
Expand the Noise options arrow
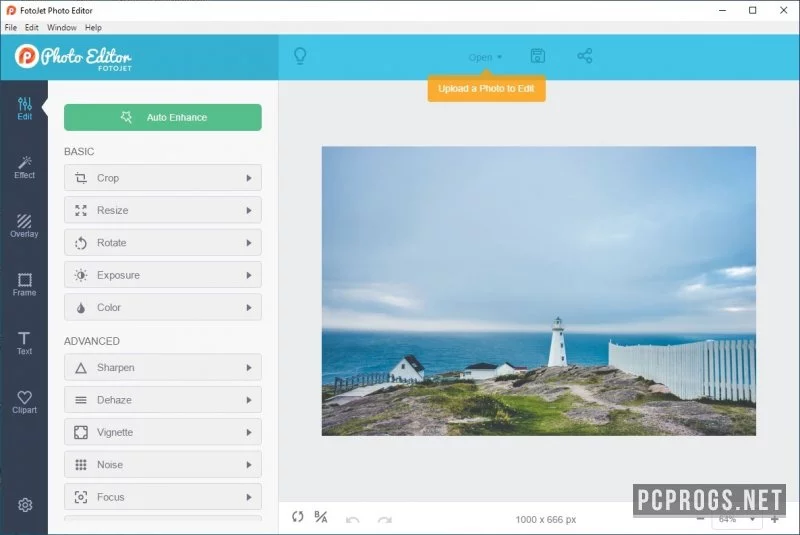(x=249, y=465)
